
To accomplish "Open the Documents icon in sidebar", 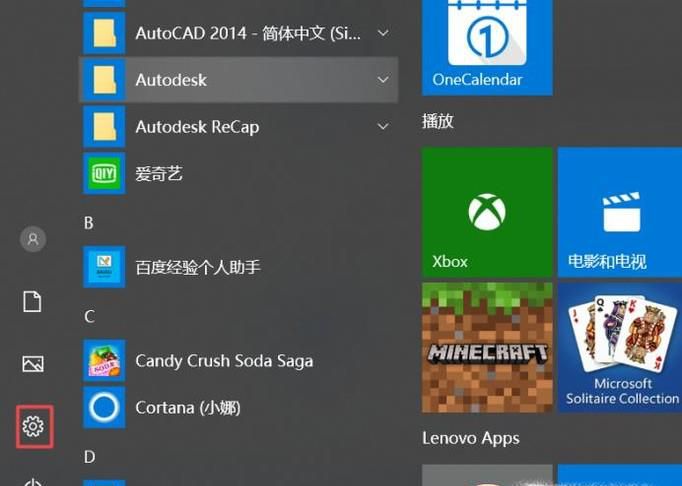I will tap(32, 302).
